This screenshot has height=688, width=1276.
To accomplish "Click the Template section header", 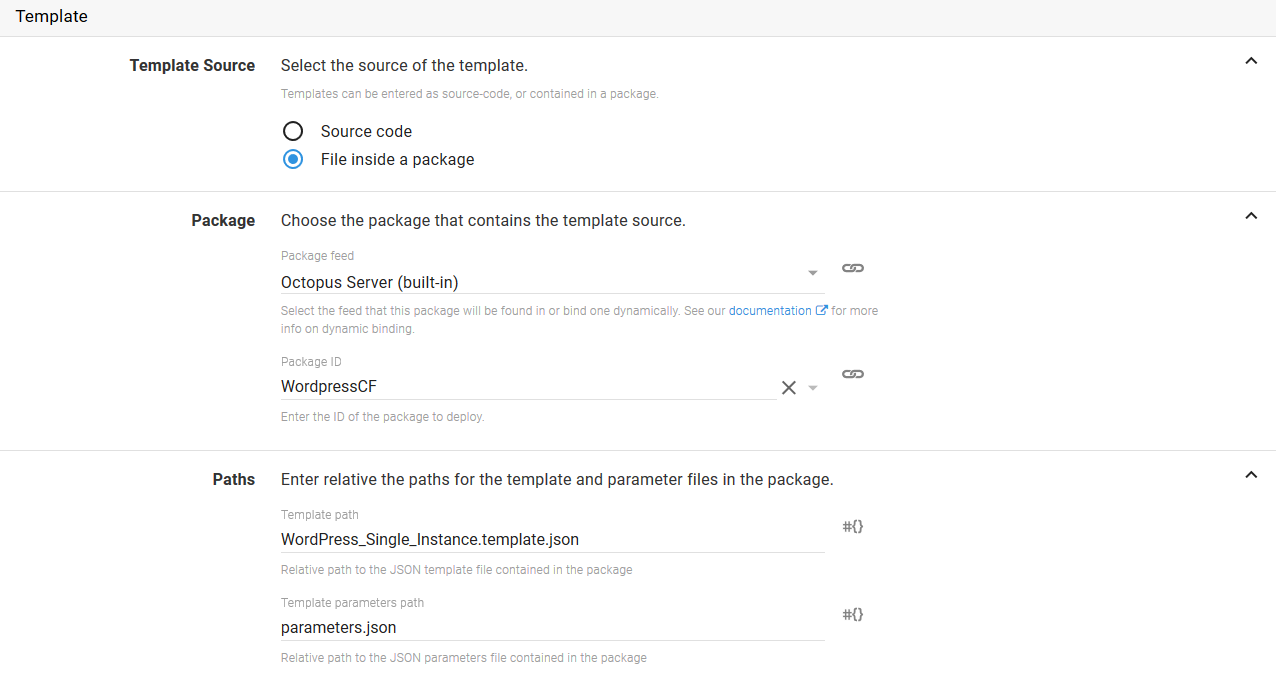I will (52, 17).
